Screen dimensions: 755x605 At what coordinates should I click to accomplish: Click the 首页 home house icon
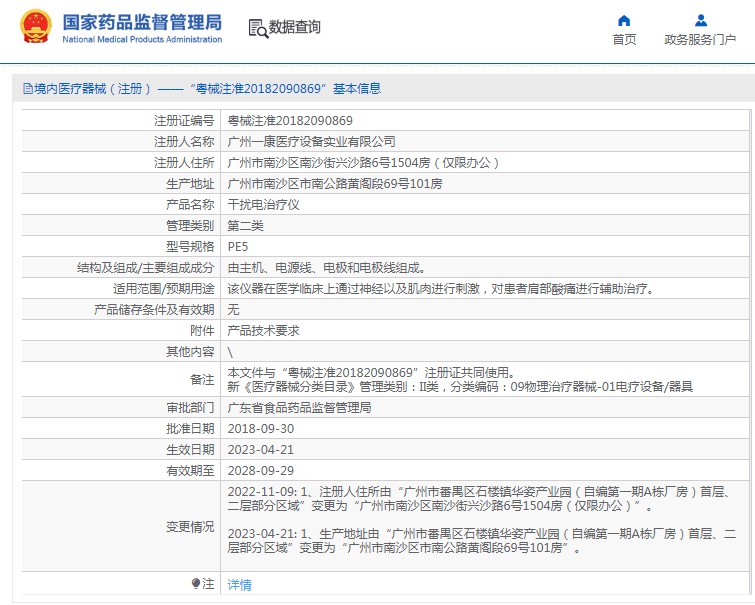click(624, 20)
